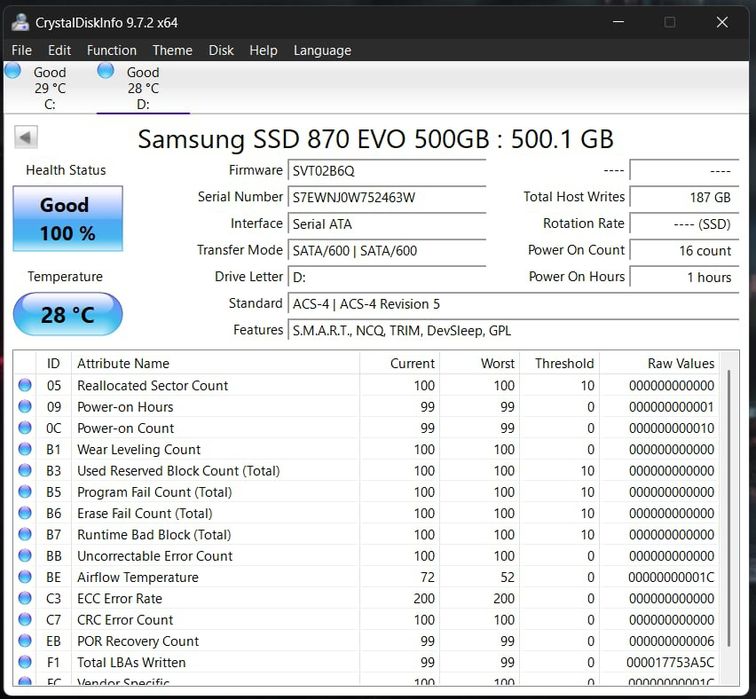The height and width of the screenshot is (699, 756).
Task: Click the Features S.M.A.R.T., NCQ field
Action: (x=513, y=330)
